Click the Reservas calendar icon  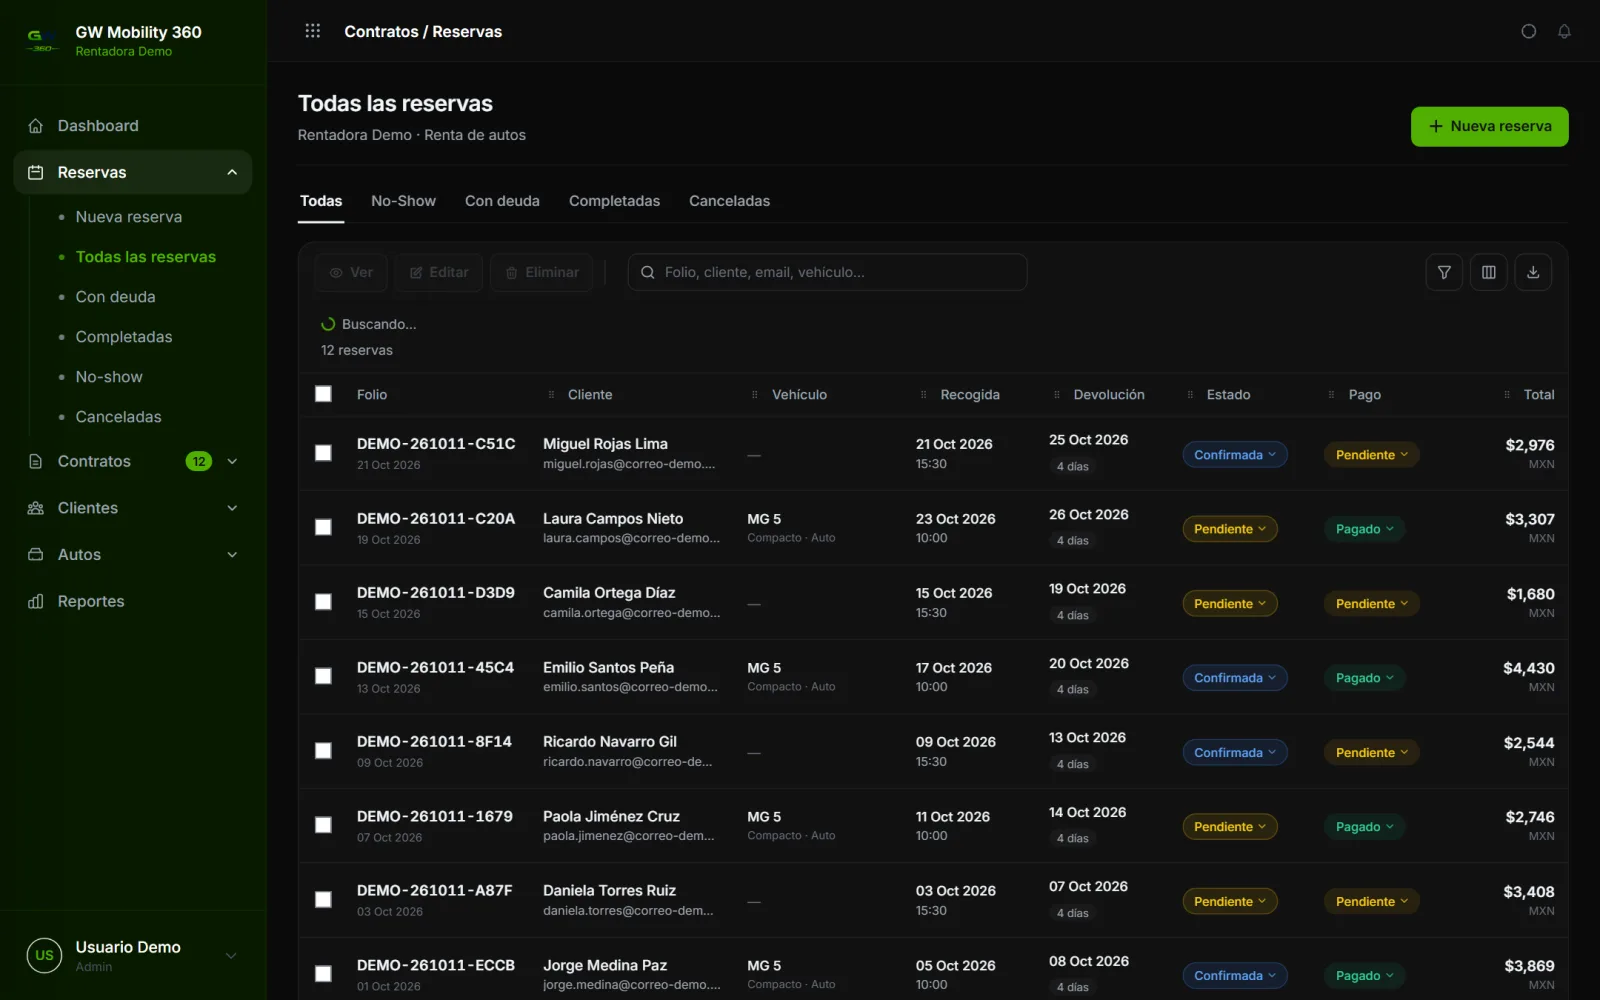coord(36,172)
